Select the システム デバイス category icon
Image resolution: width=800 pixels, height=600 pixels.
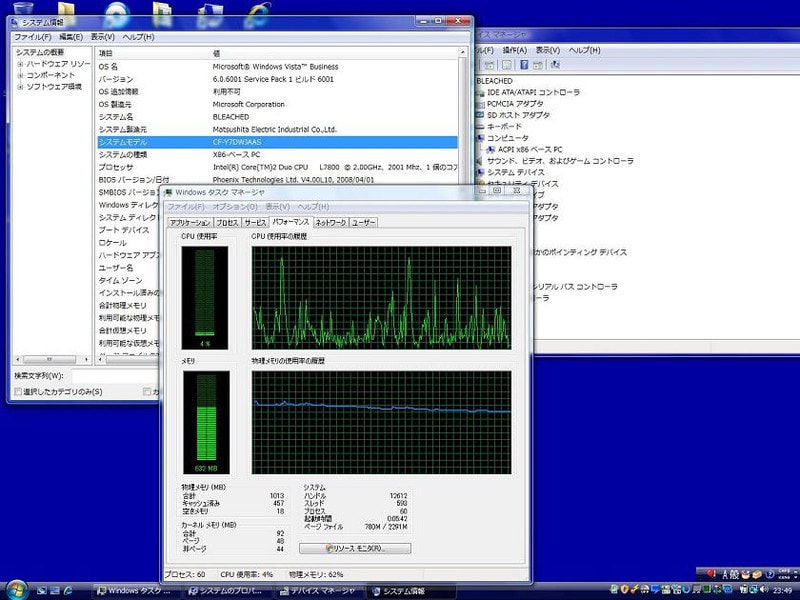point(480,172)
